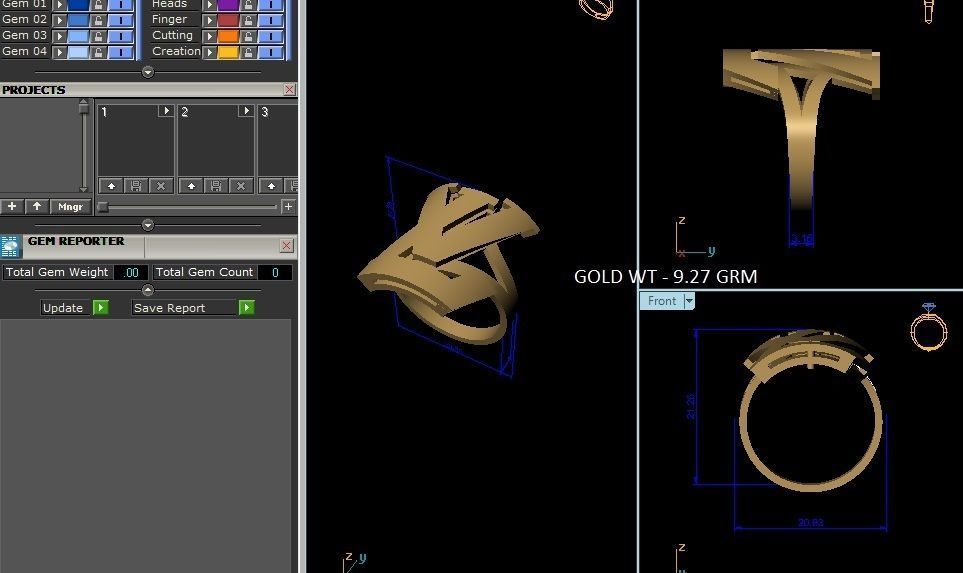Collapse the layers panel using the round arrow
Viewport: 963px width, 573px height.
pos(147,72)
